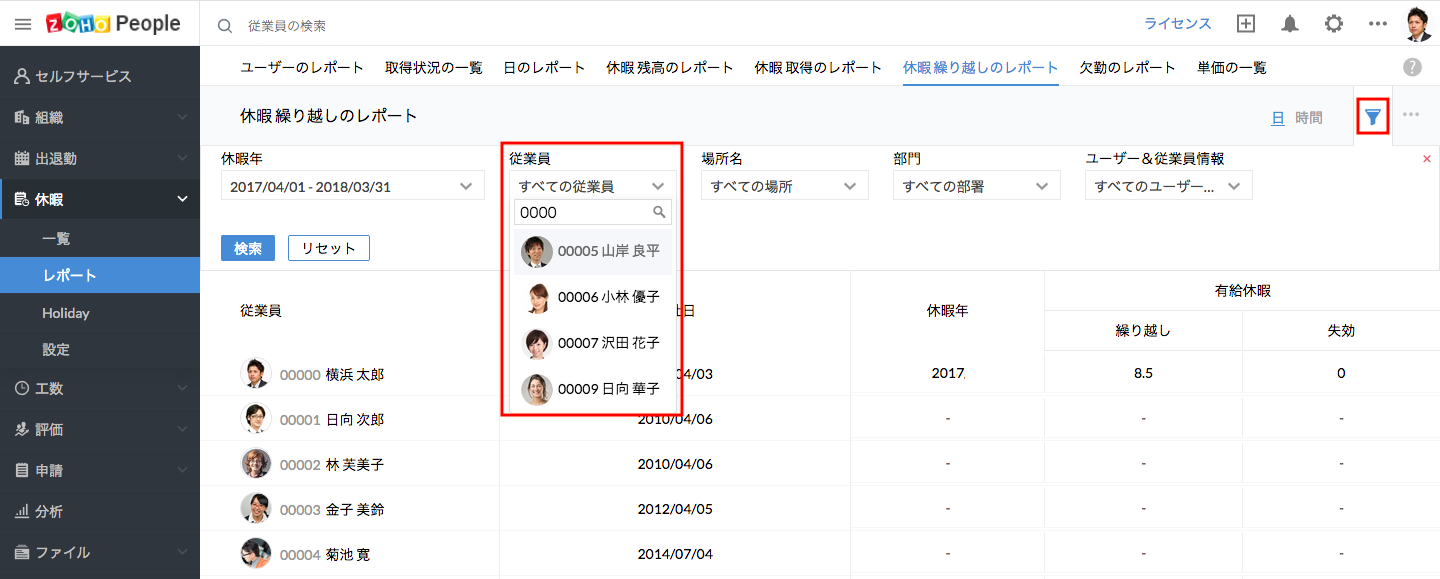
Task: Click the リセット button
Action: 329,248
